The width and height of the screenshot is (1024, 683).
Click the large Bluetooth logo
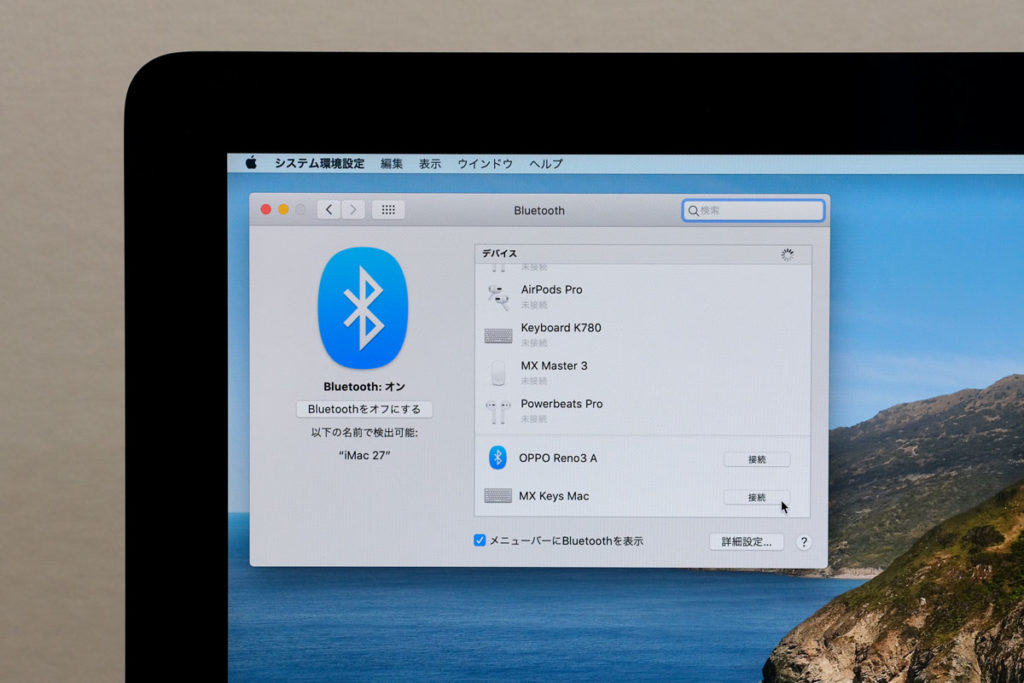click(363, 308)
